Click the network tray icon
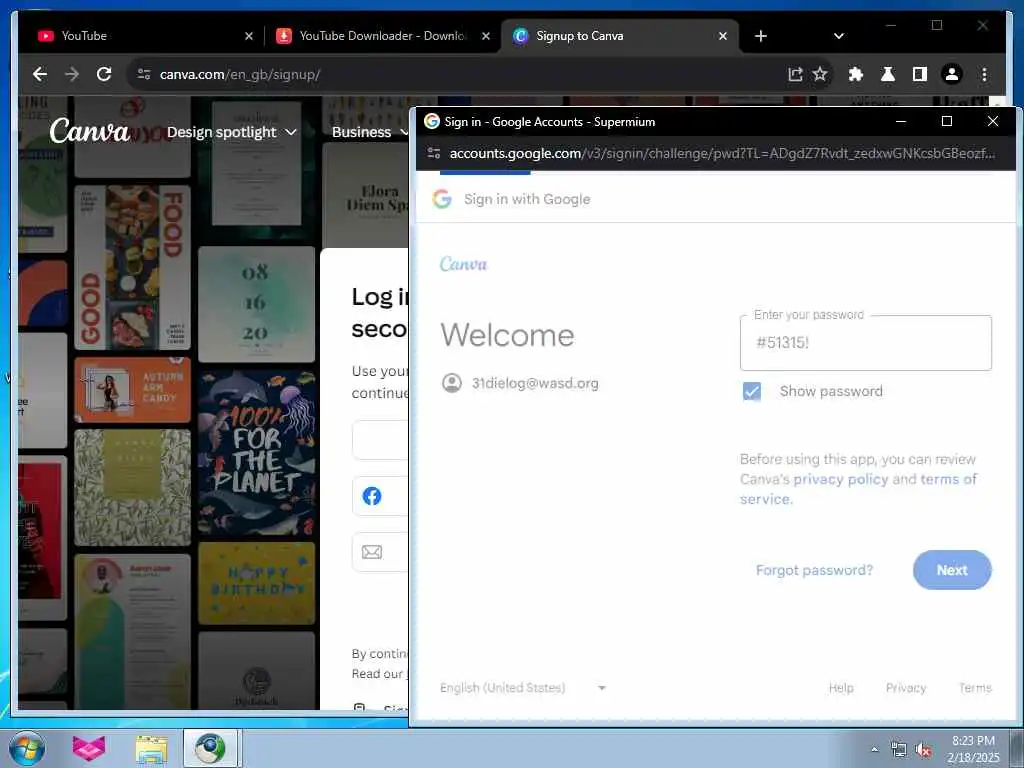This screenshot has width=1024, height=768. (899, 750)
